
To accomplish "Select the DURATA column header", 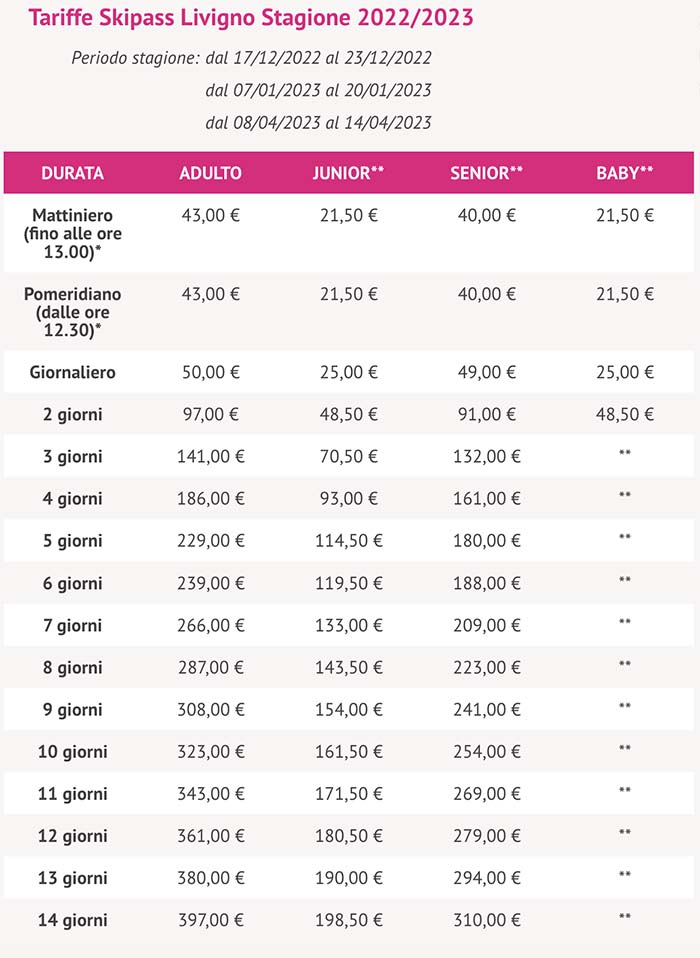I will tap(72, 173).
